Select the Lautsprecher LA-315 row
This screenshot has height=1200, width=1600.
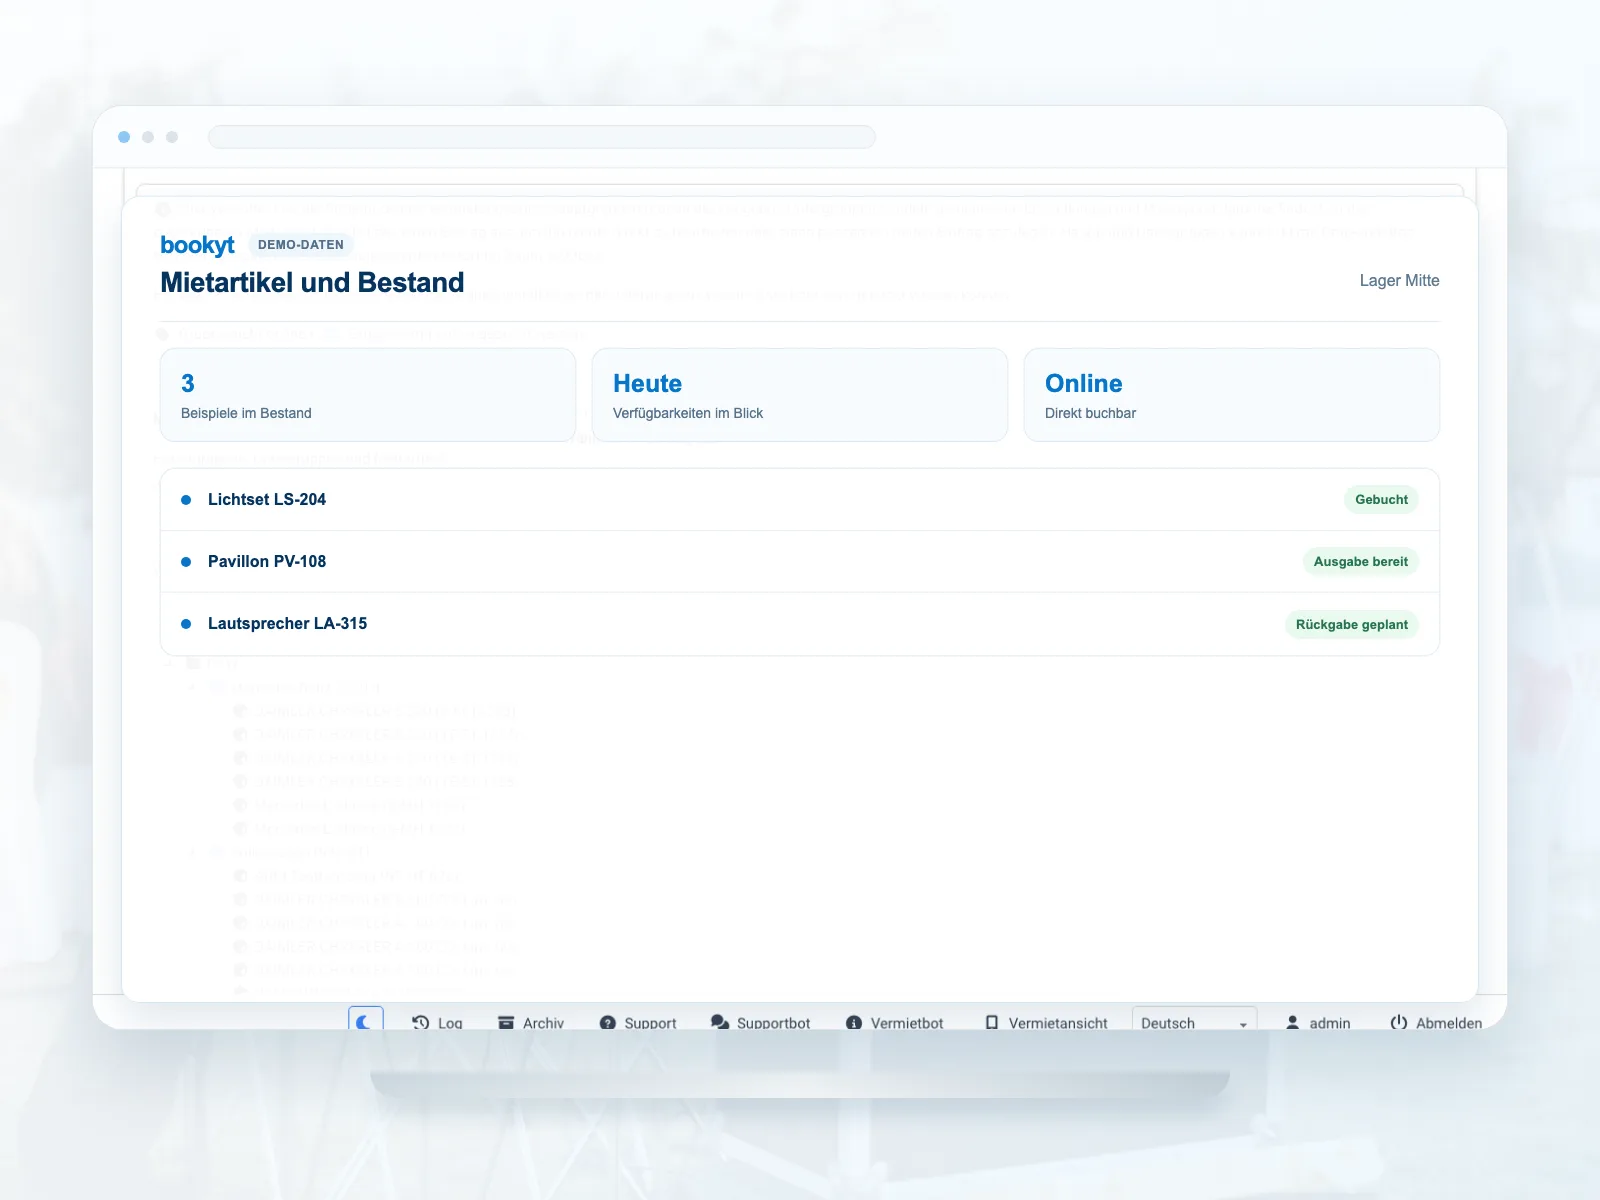coord(800,624)
